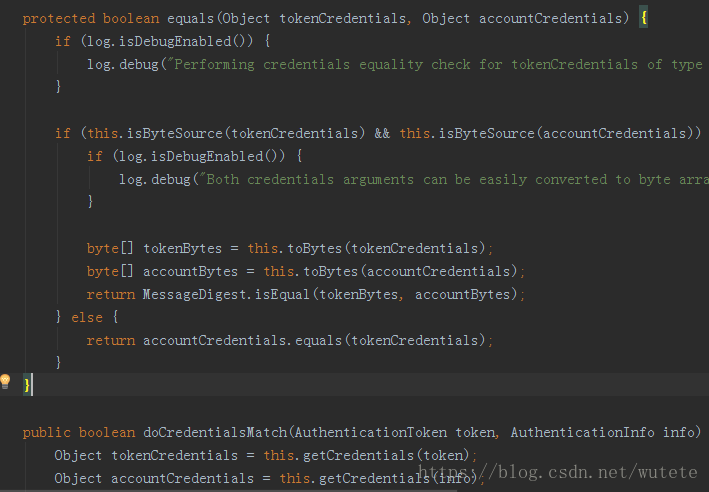Click 'isEqual' in the return statement
Image resolution: width=709 pixels, height=492 pixels.
(x=282, y=295)
